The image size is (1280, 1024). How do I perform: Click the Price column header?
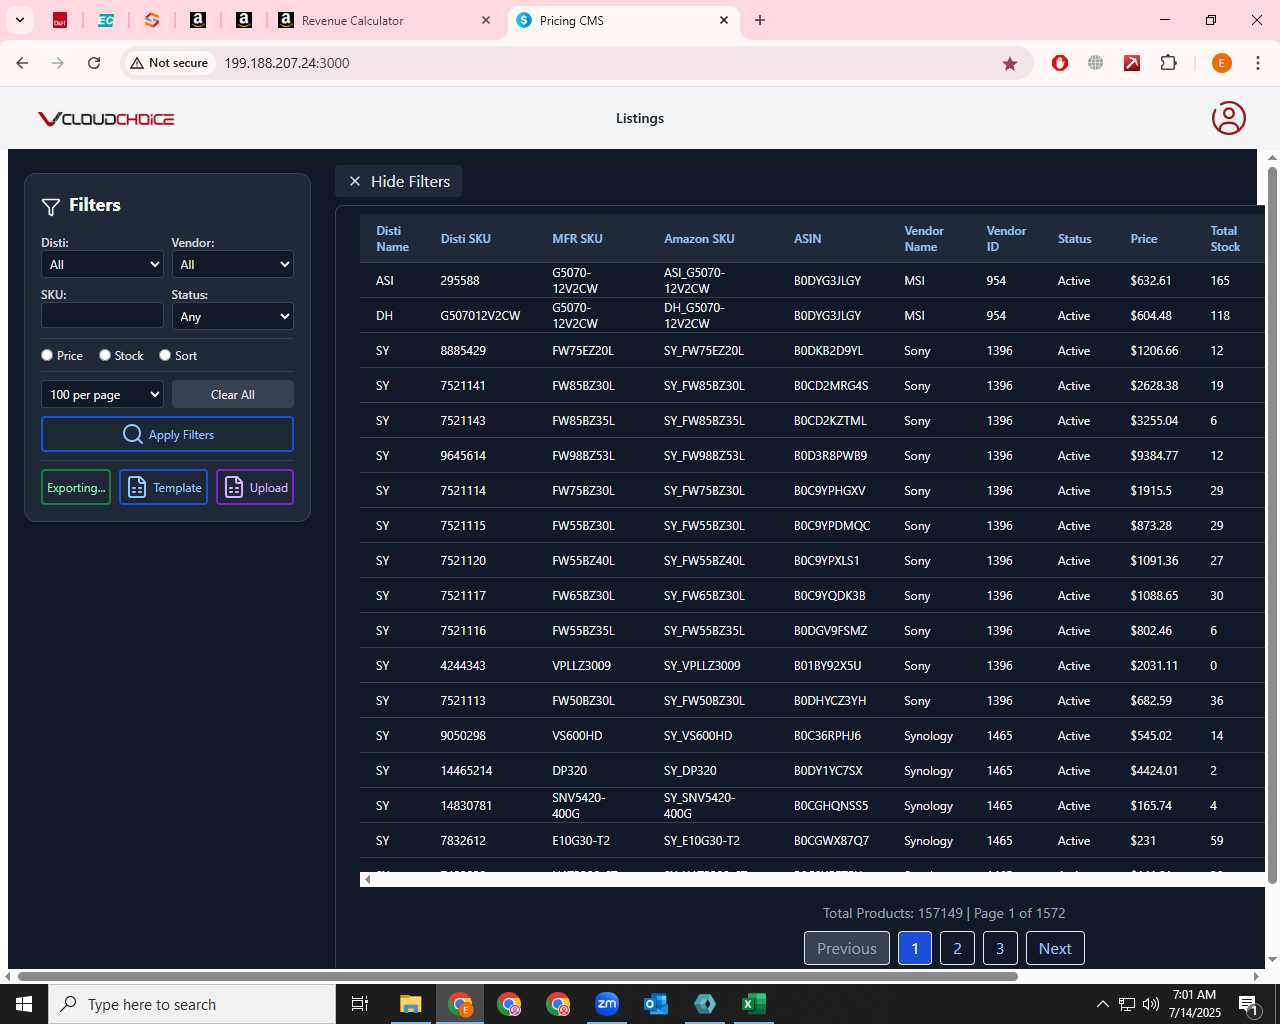(1143, 239)
